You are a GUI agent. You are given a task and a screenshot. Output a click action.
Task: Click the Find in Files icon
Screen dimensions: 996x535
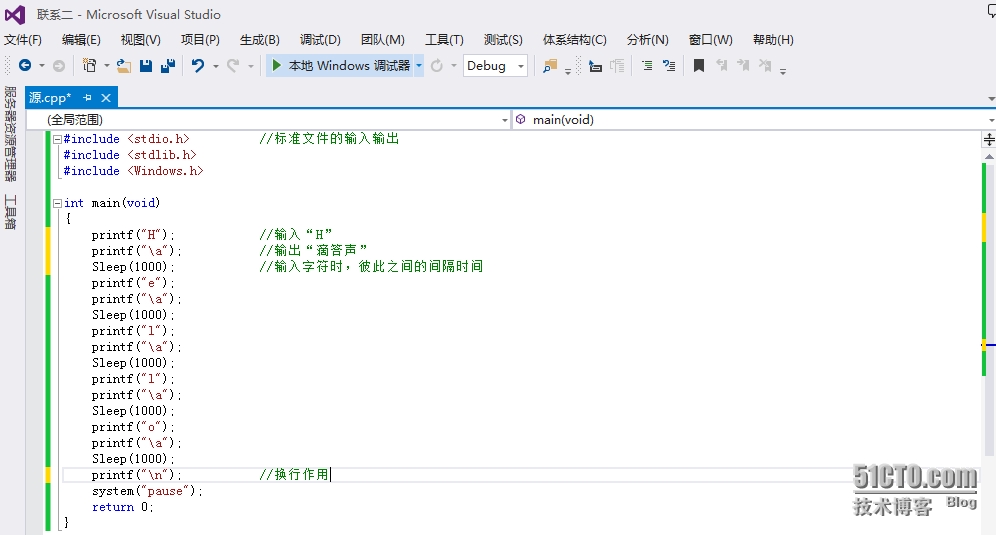point(549,65)
